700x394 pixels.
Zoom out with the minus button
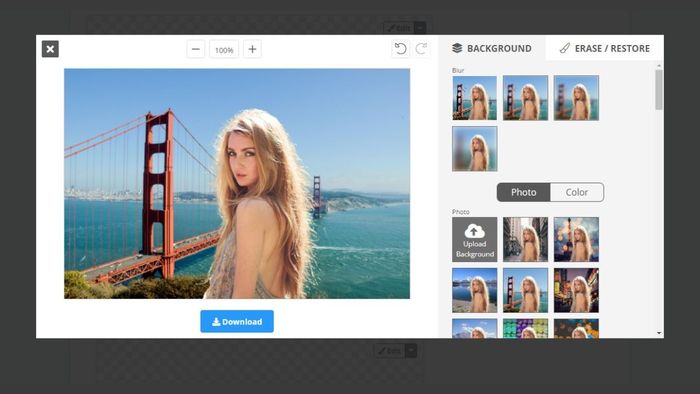pyautogui.click(x=196, y=49)
